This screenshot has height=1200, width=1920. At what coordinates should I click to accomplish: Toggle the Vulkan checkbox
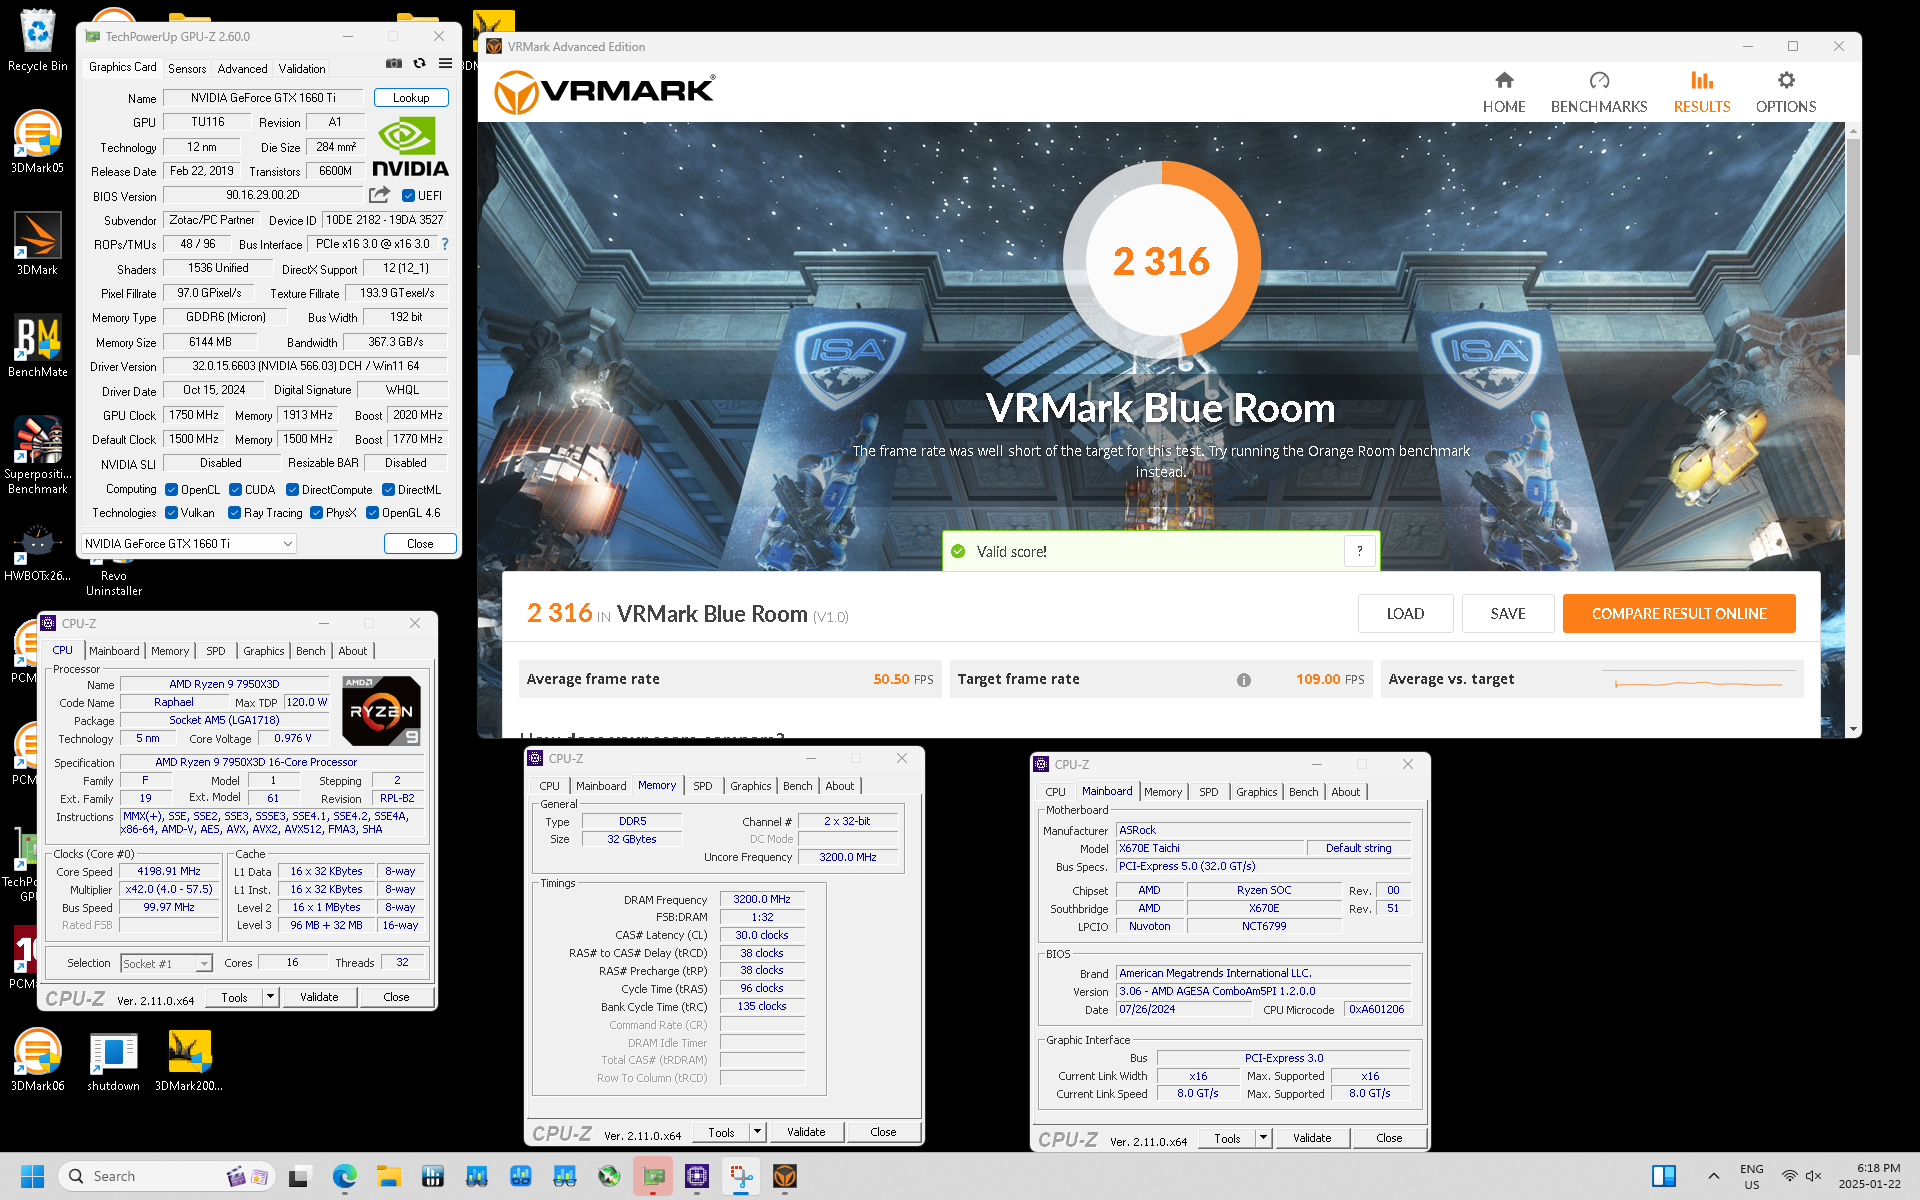click(x=171, y=513)
